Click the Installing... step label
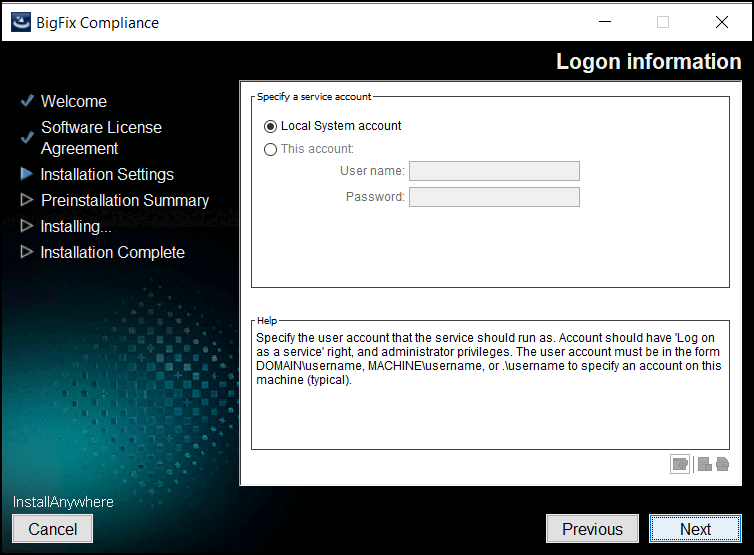Screen dimensions: 754x555 click(76, 226)
